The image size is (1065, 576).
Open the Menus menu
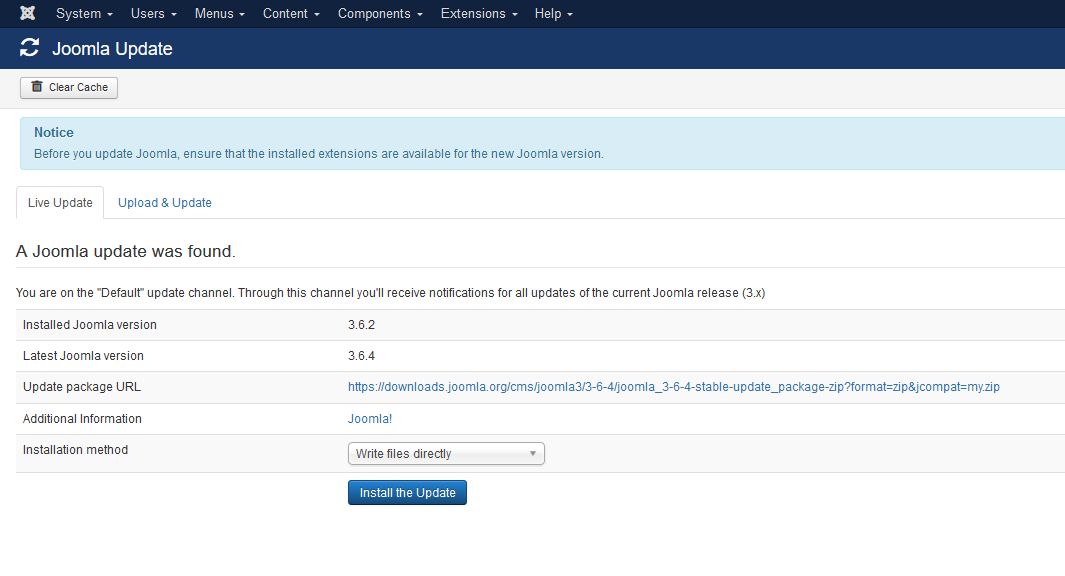point(214,13)
